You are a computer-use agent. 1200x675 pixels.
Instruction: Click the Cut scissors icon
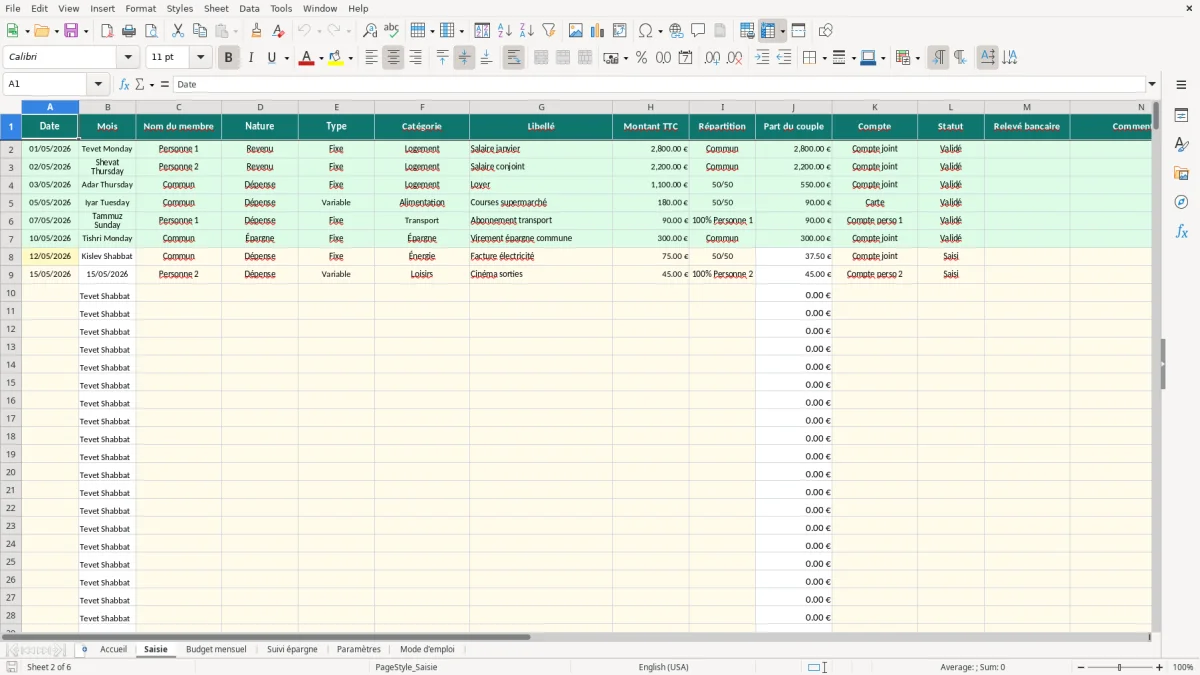(178, 31)
